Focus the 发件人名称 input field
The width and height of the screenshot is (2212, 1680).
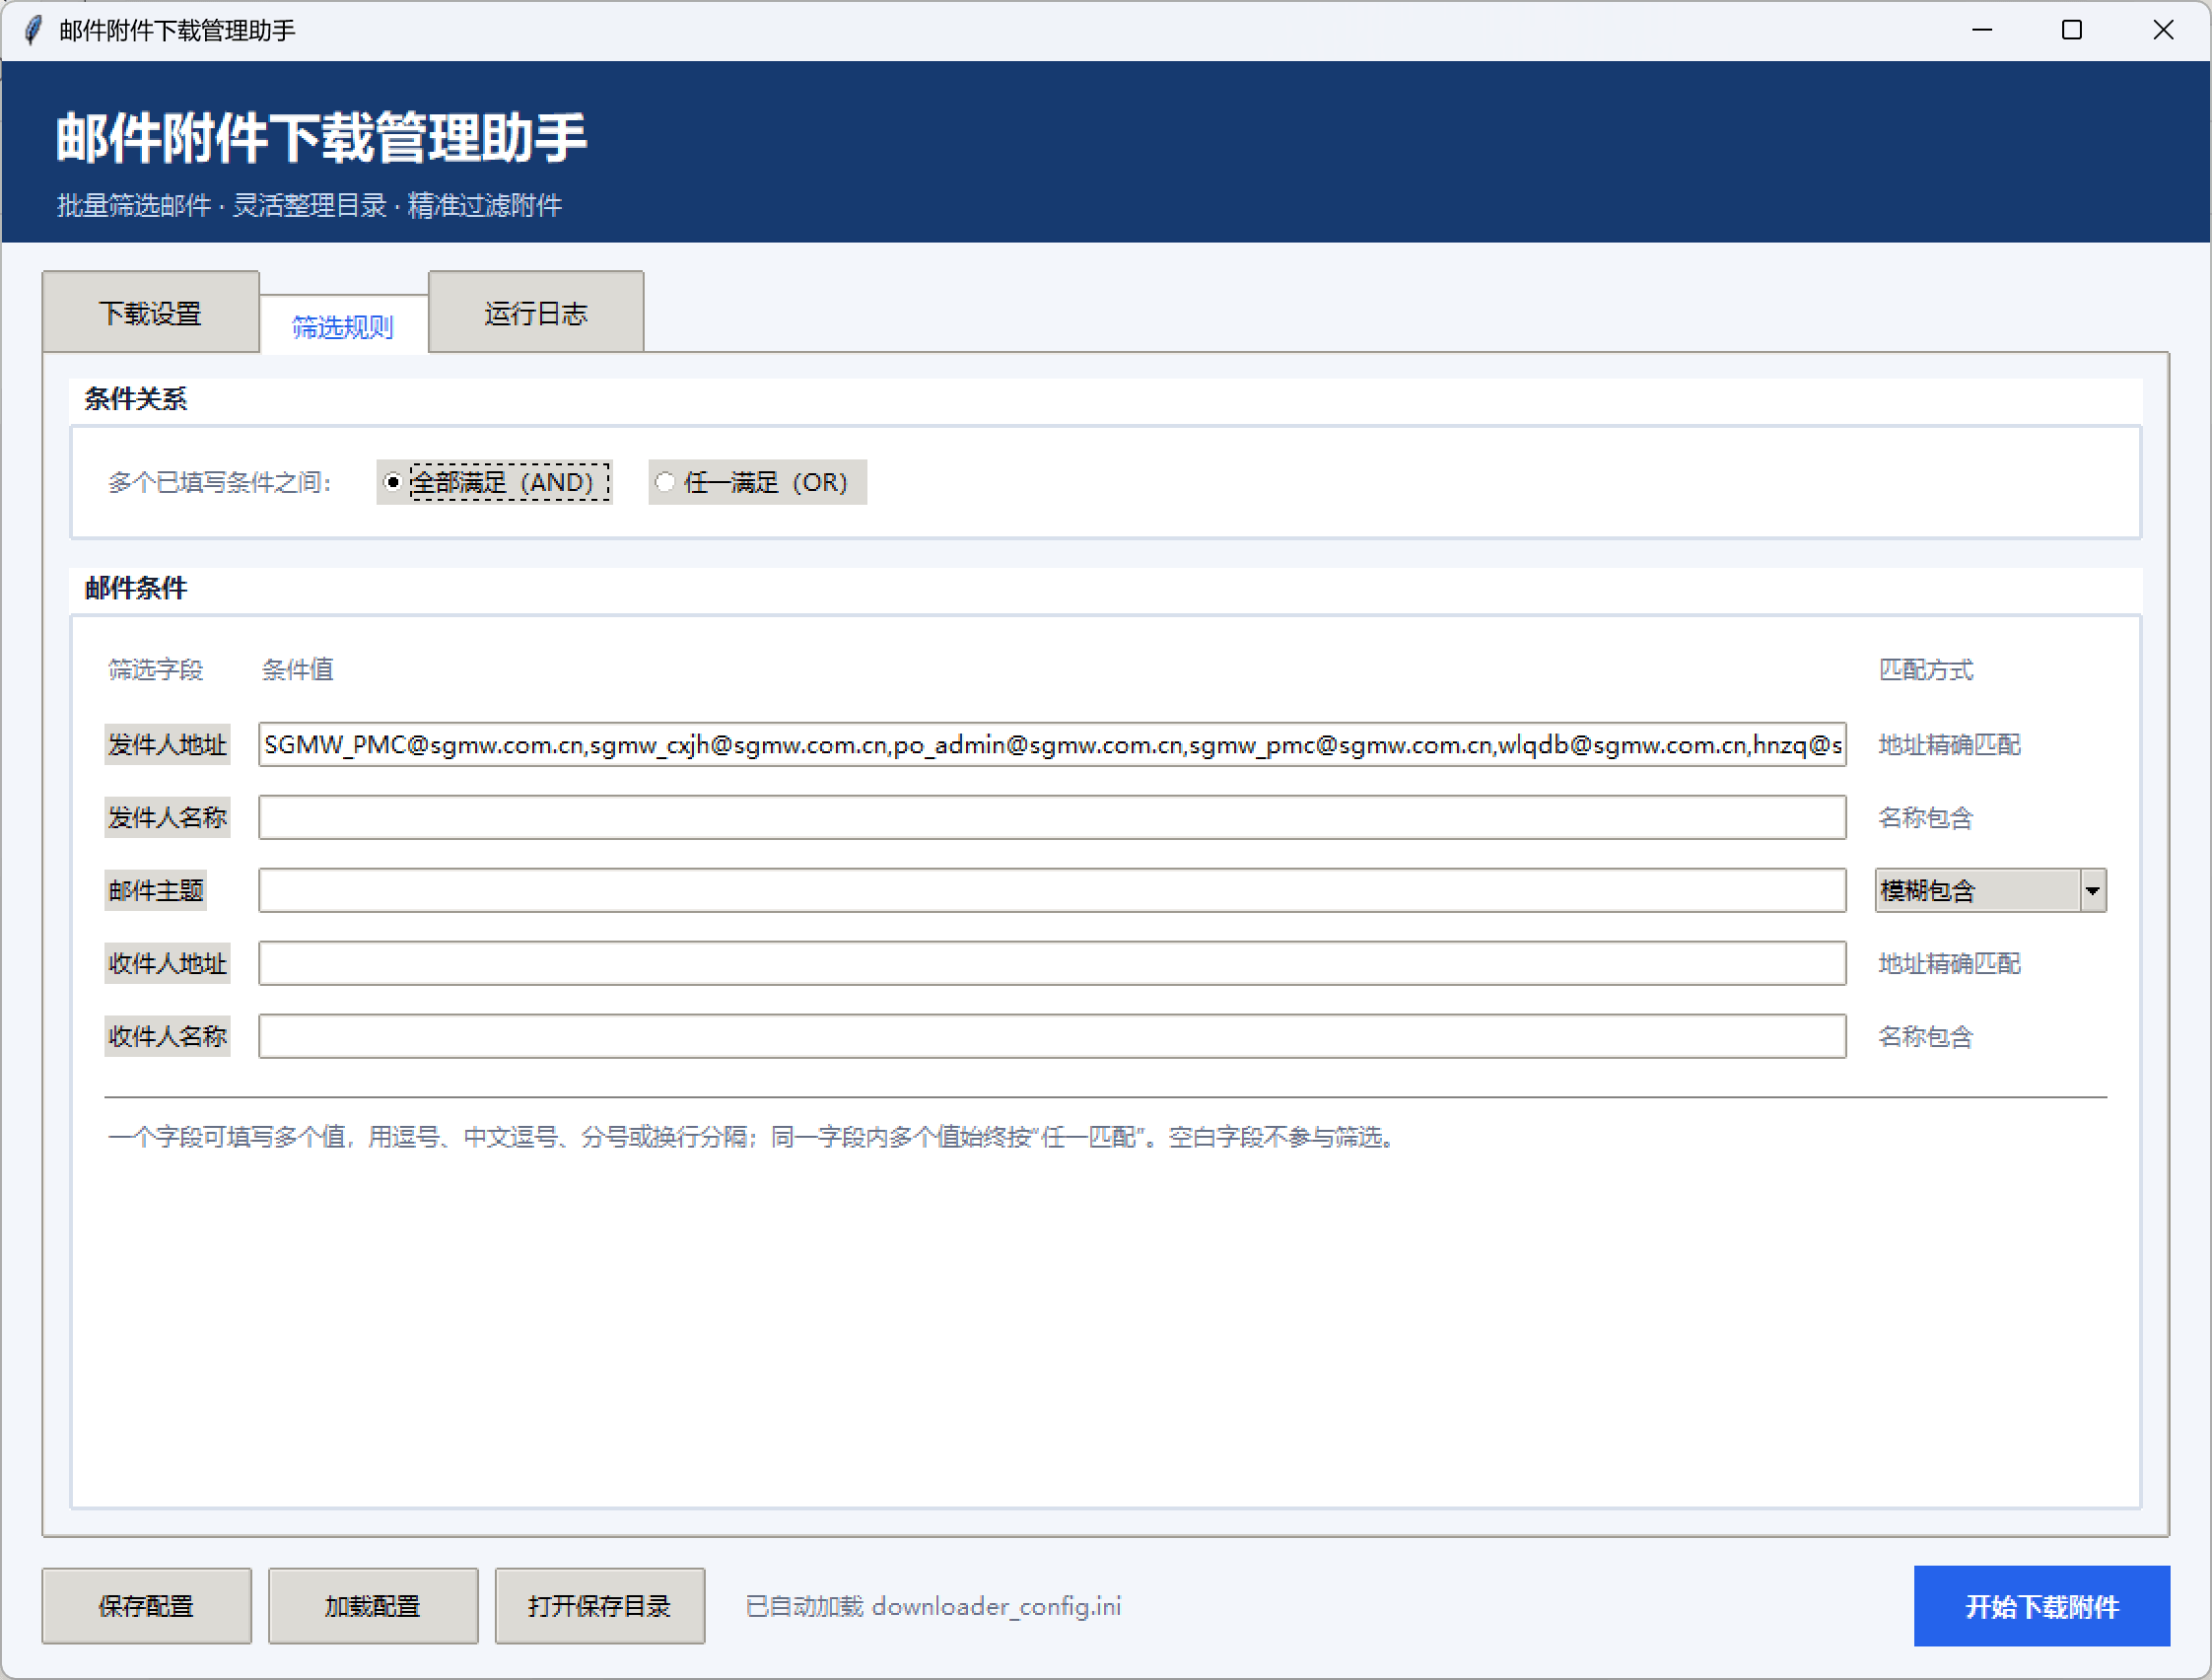(x=1052, y=818)
